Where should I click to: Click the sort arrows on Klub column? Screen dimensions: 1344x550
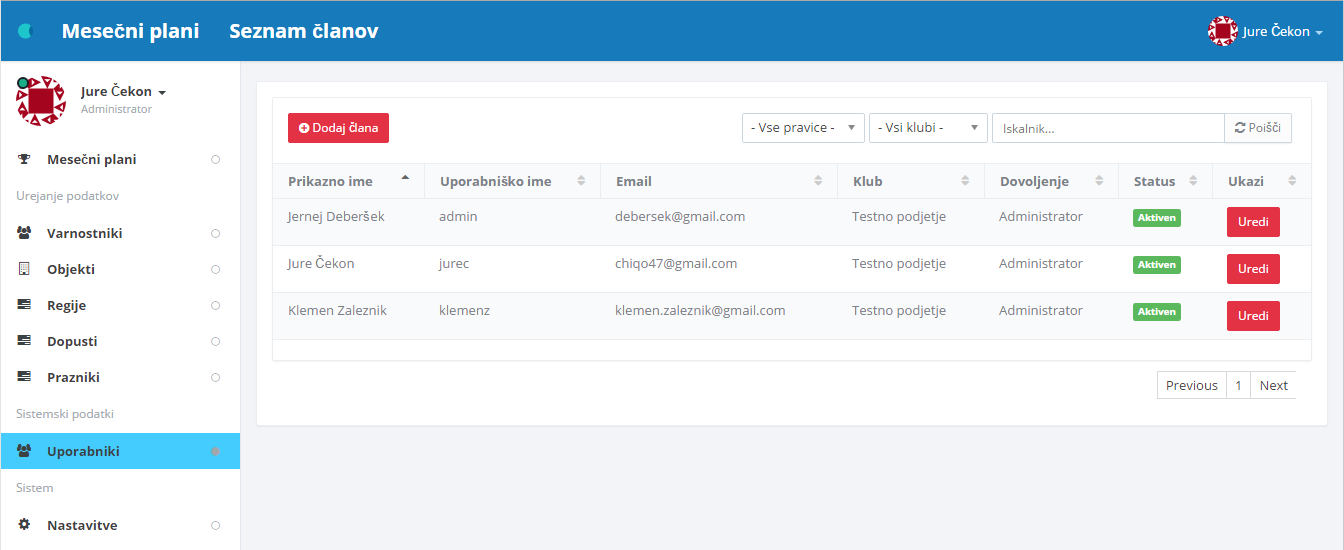coord(965,181)
